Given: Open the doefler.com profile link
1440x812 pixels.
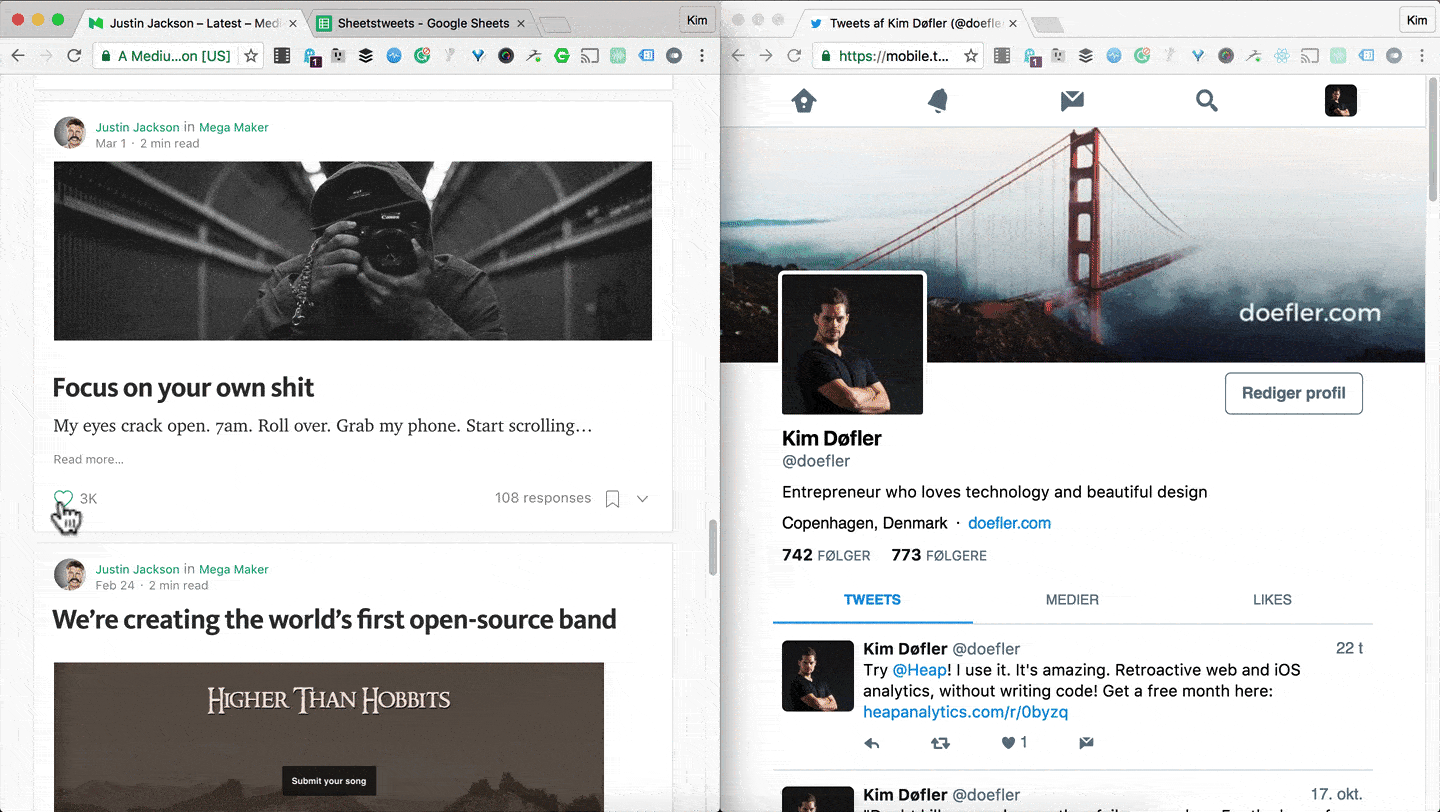Looking at the screenshot, I should (1009, 523).
